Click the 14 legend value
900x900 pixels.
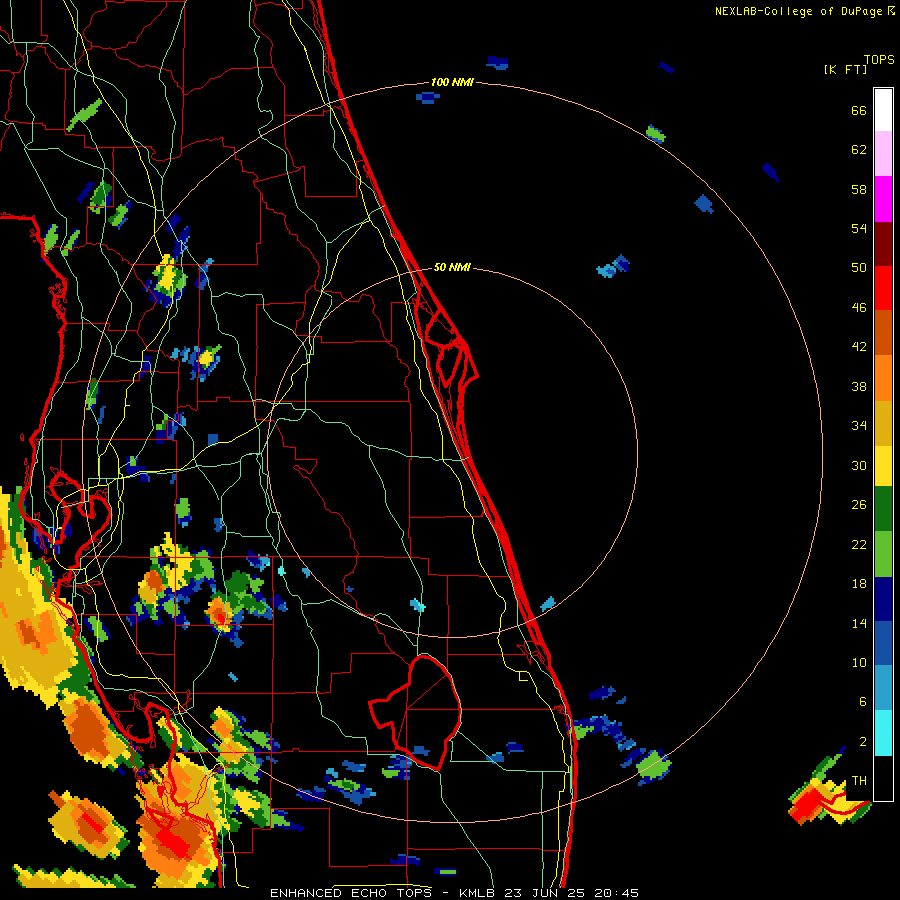pyautogui.click(x=859, y=623)
